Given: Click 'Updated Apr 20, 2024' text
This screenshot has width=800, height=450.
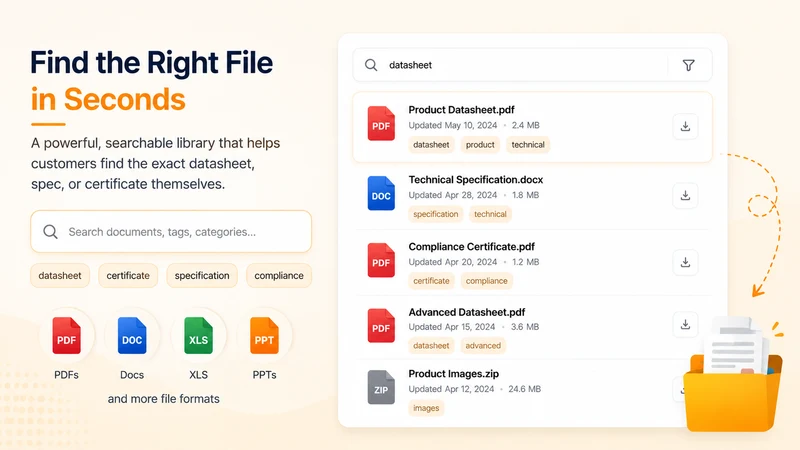Looking at the screenshot, I should (x=453, y=262).
